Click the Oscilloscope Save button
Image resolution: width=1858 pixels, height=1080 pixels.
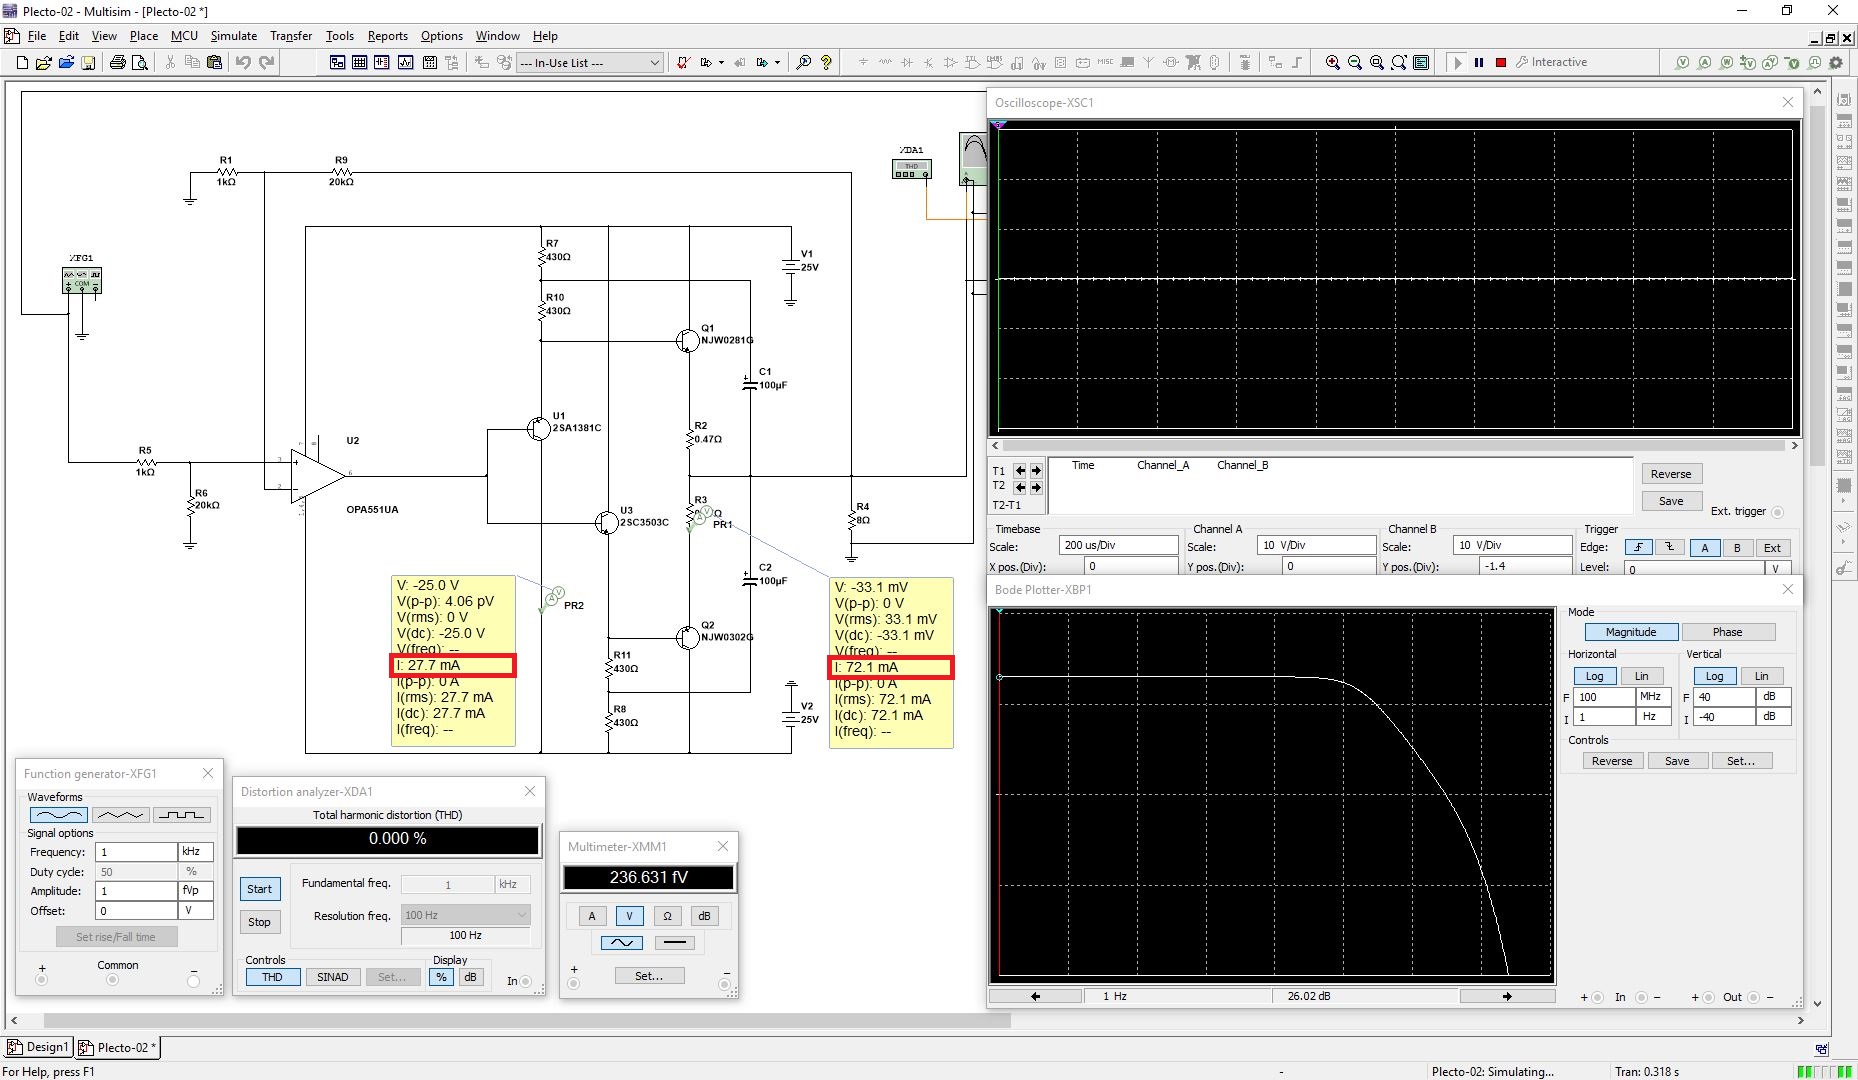pyautogui.click(x=1671, y=501)
